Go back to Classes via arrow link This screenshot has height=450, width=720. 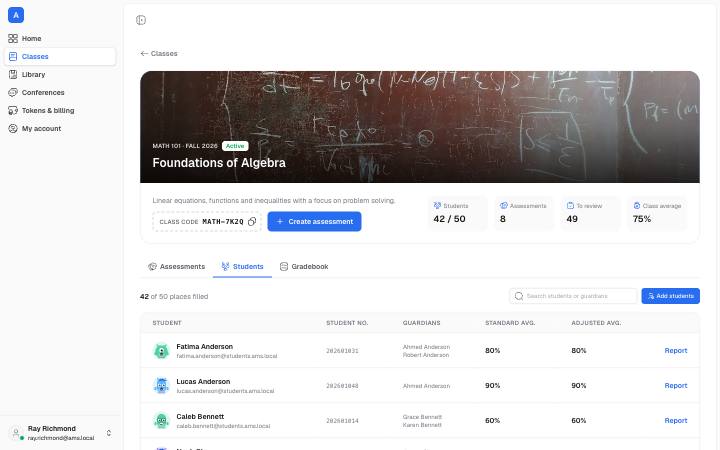click(x=159, y=54)
